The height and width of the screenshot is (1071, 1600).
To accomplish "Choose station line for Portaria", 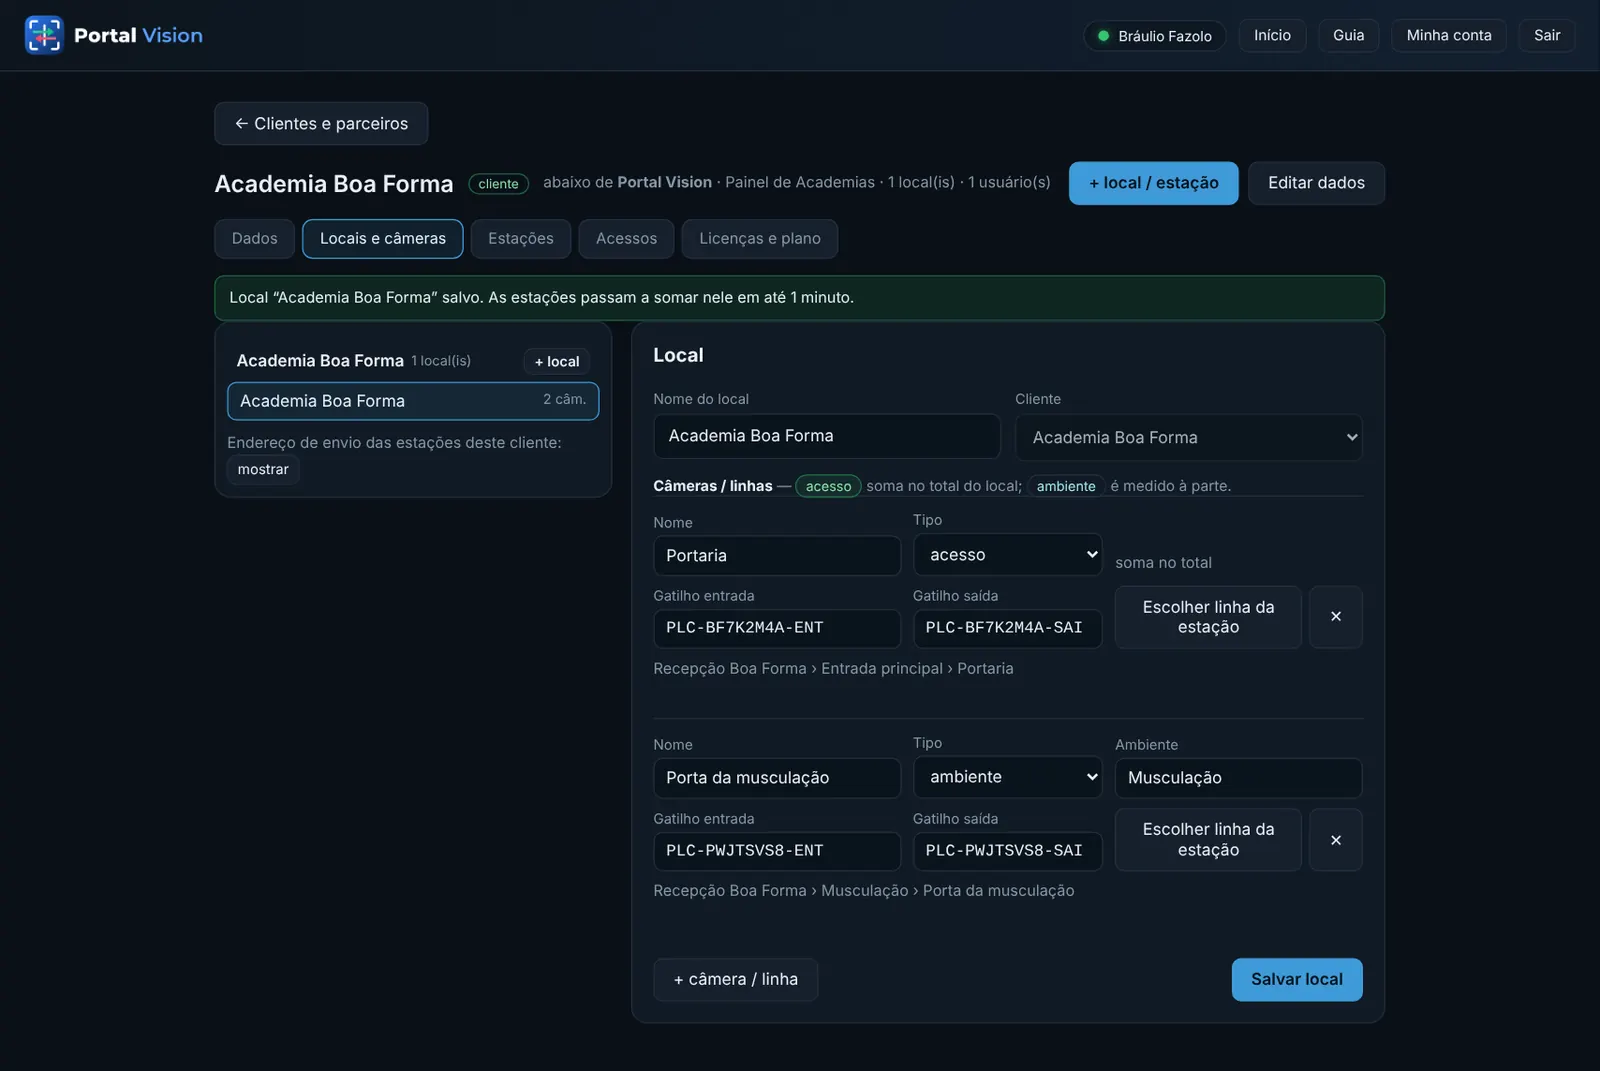I will tap(1208, 617).
